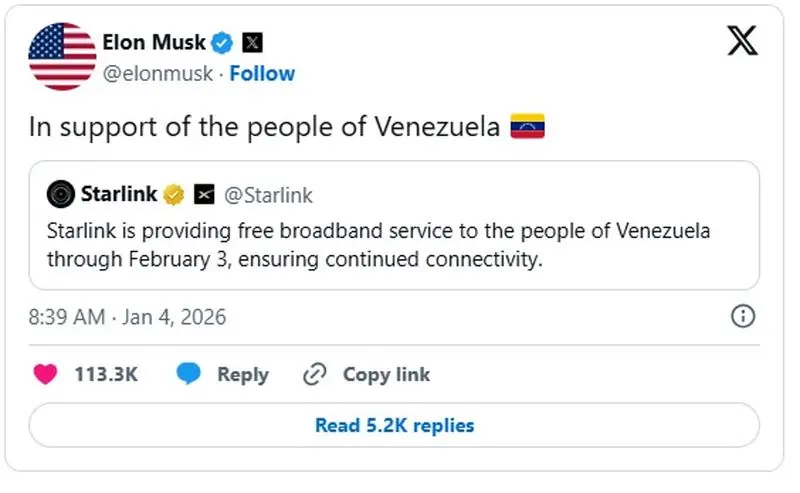Click the 8:39 AM Jan 4, 2026 timestamp
The image size is (800, 493).
click(128, 318)
